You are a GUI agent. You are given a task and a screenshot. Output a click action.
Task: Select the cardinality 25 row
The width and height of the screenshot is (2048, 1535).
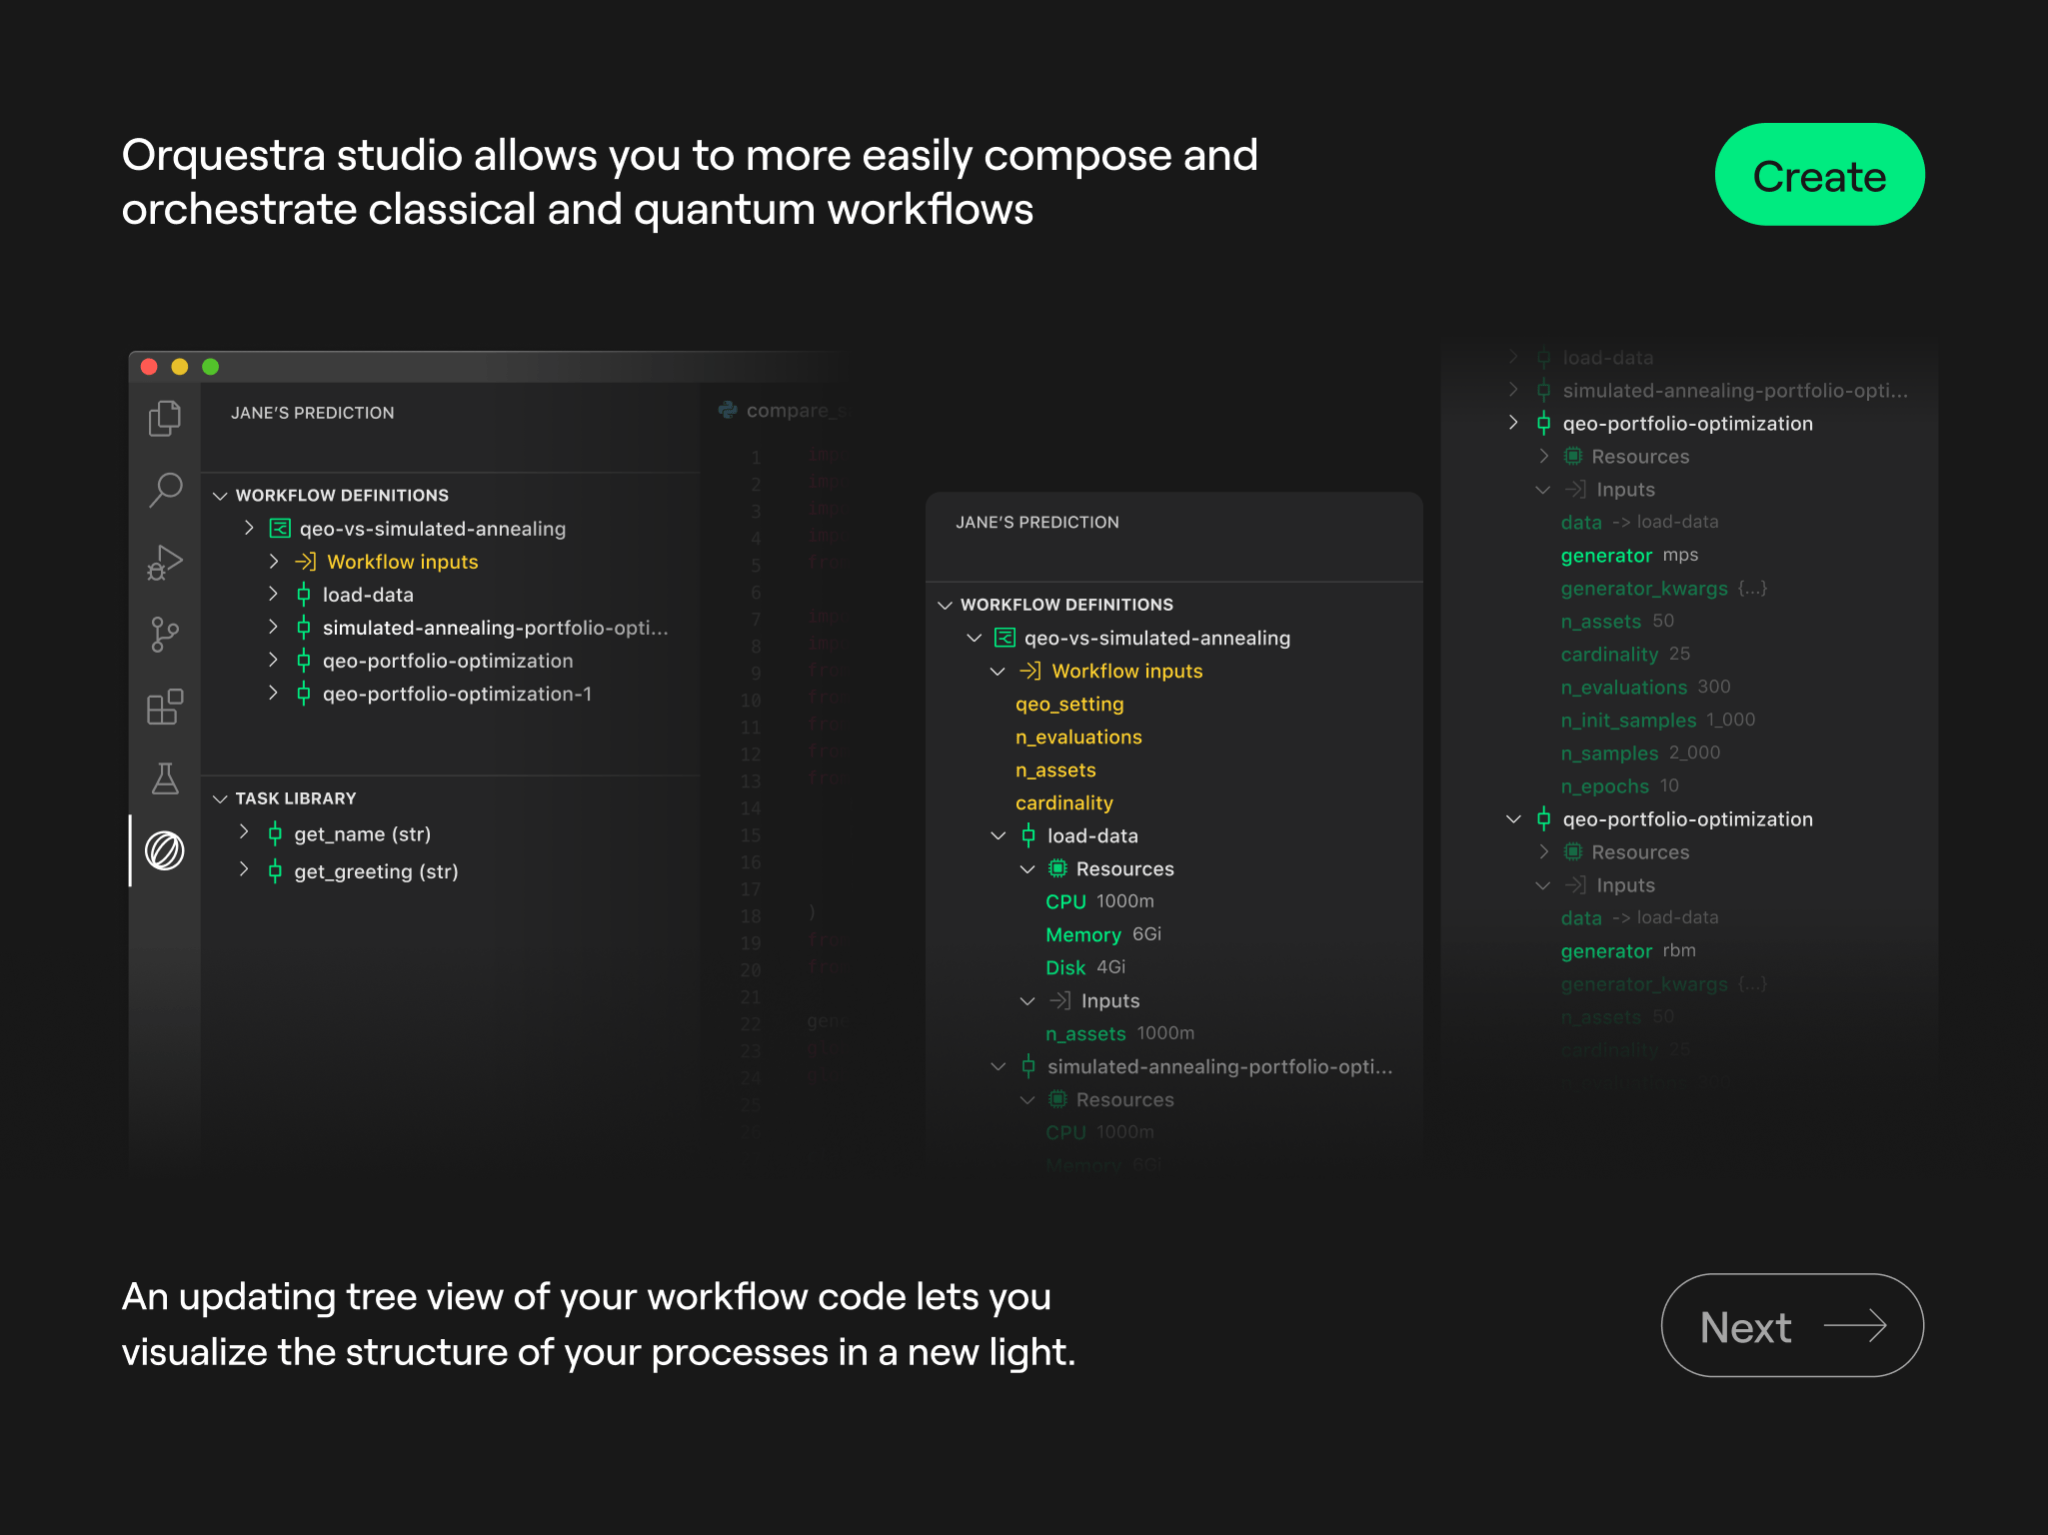(1625, 654)
